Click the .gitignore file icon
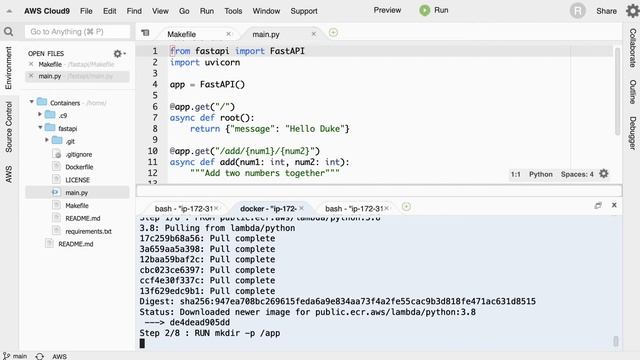The image size is (640, 360). tap(56, 154)
